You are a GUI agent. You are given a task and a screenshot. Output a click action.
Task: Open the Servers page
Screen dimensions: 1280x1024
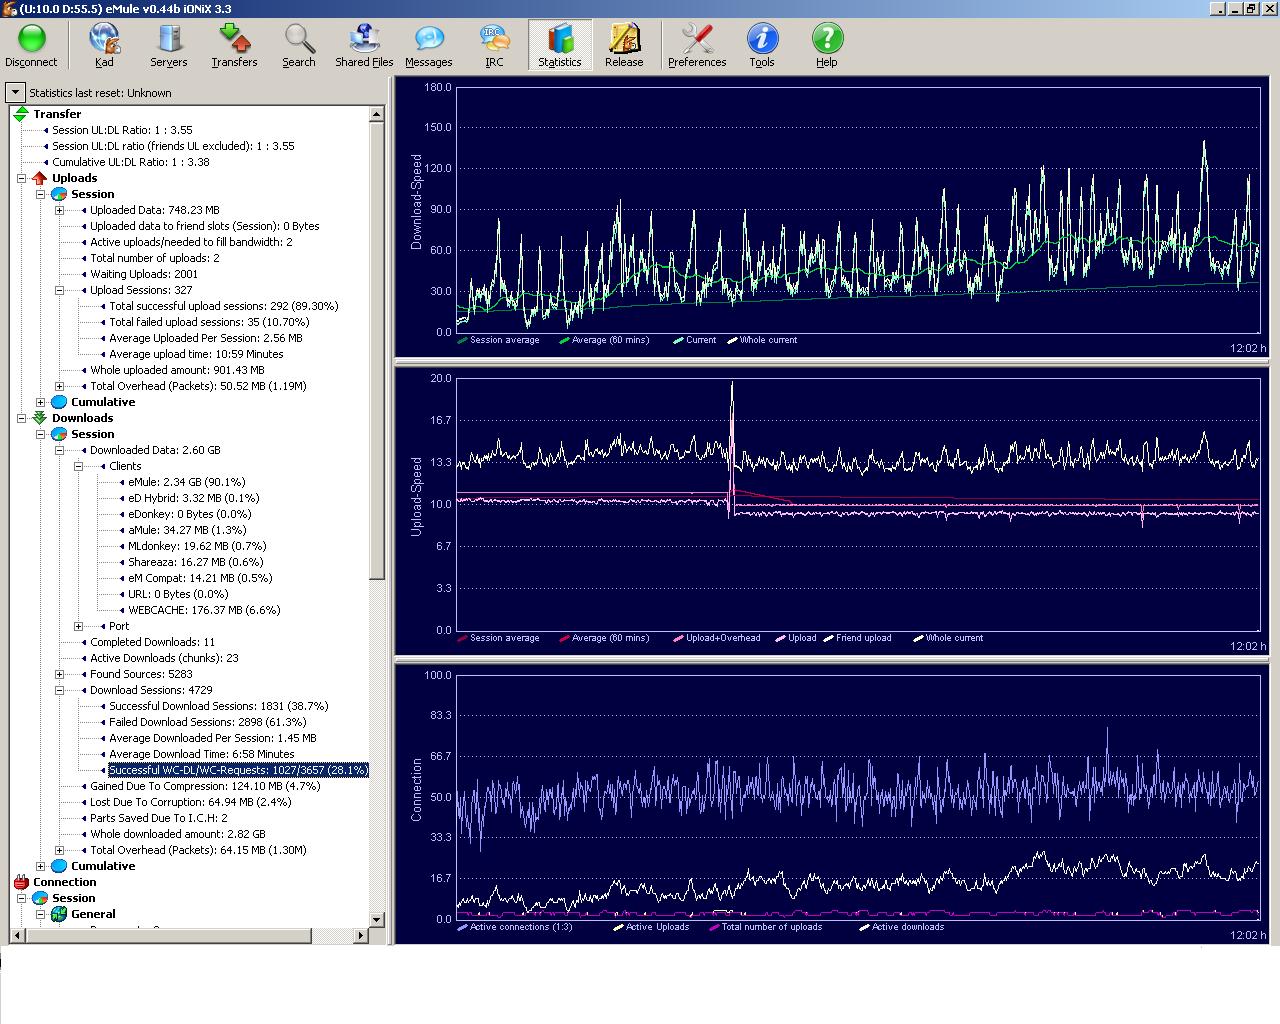coord(168,46)
